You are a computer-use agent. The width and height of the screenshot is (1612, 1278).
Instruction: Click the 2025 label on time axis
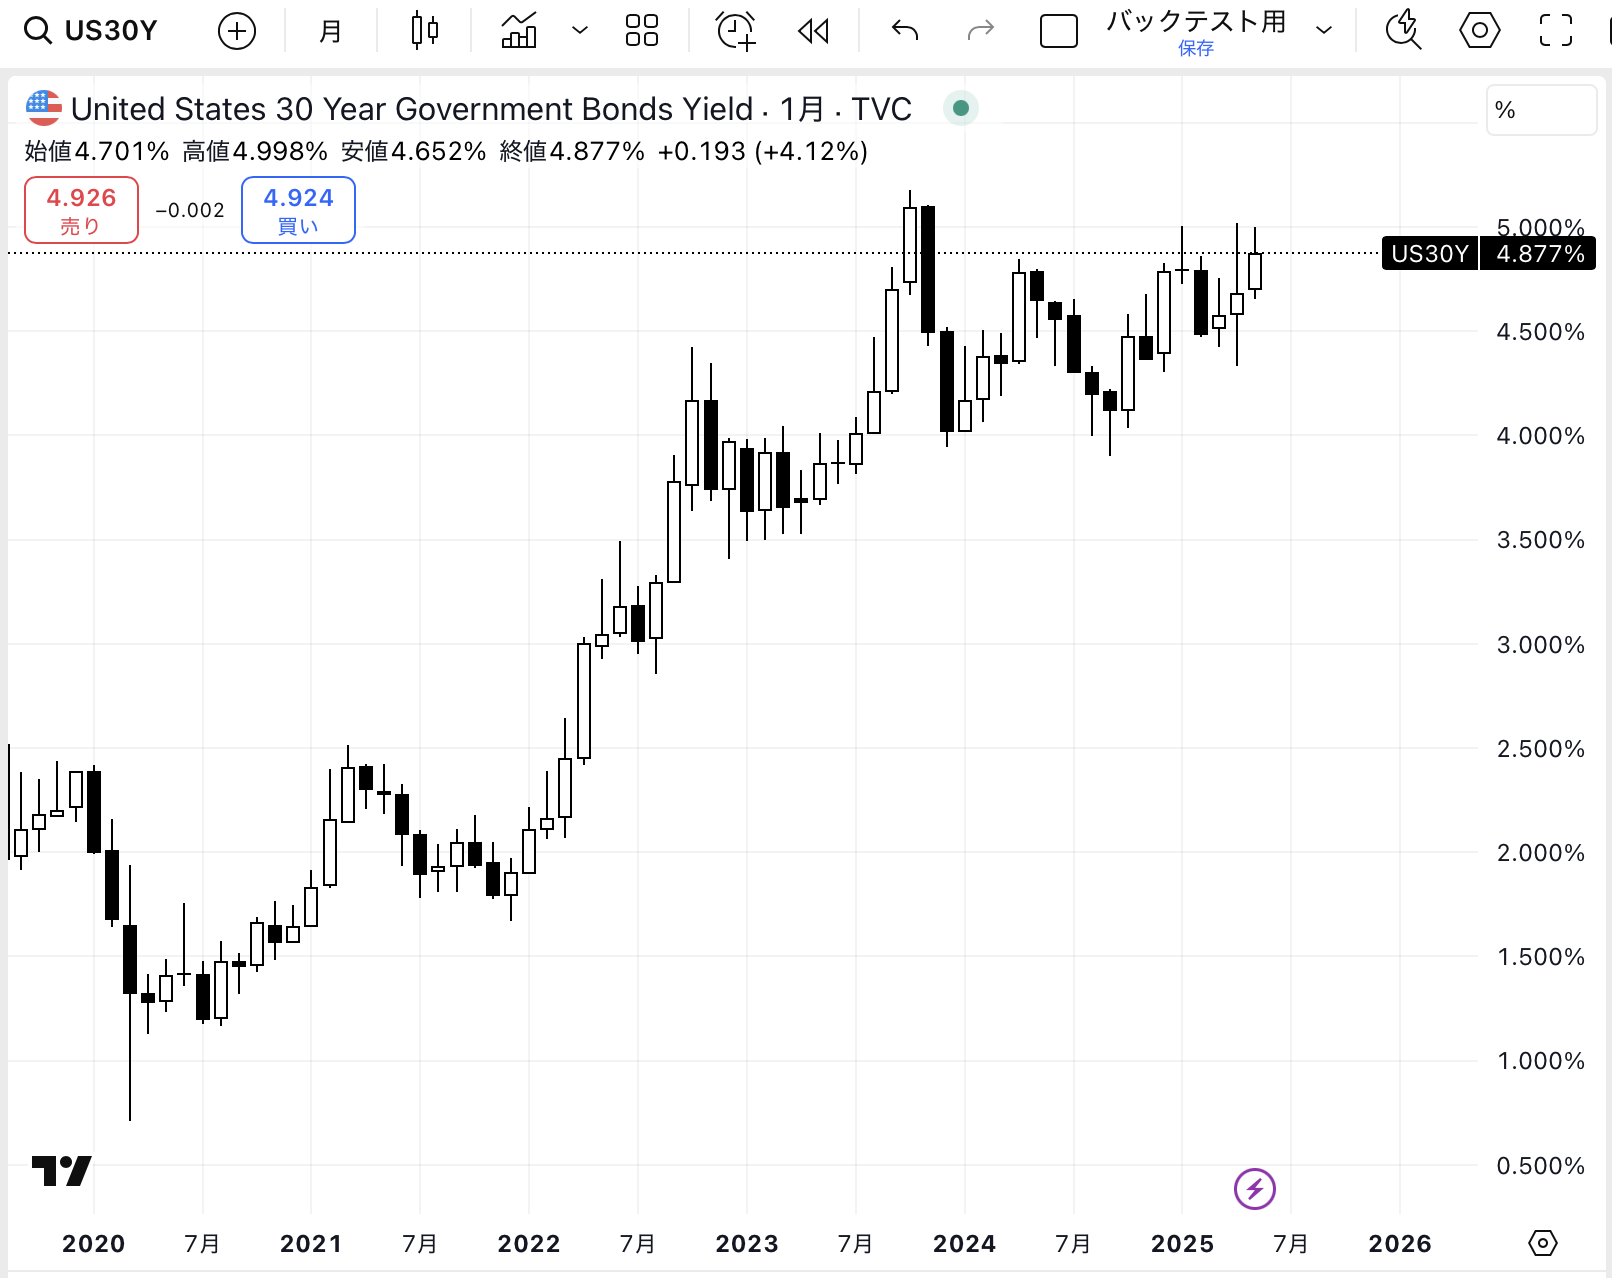[x=1182, y=1244]
